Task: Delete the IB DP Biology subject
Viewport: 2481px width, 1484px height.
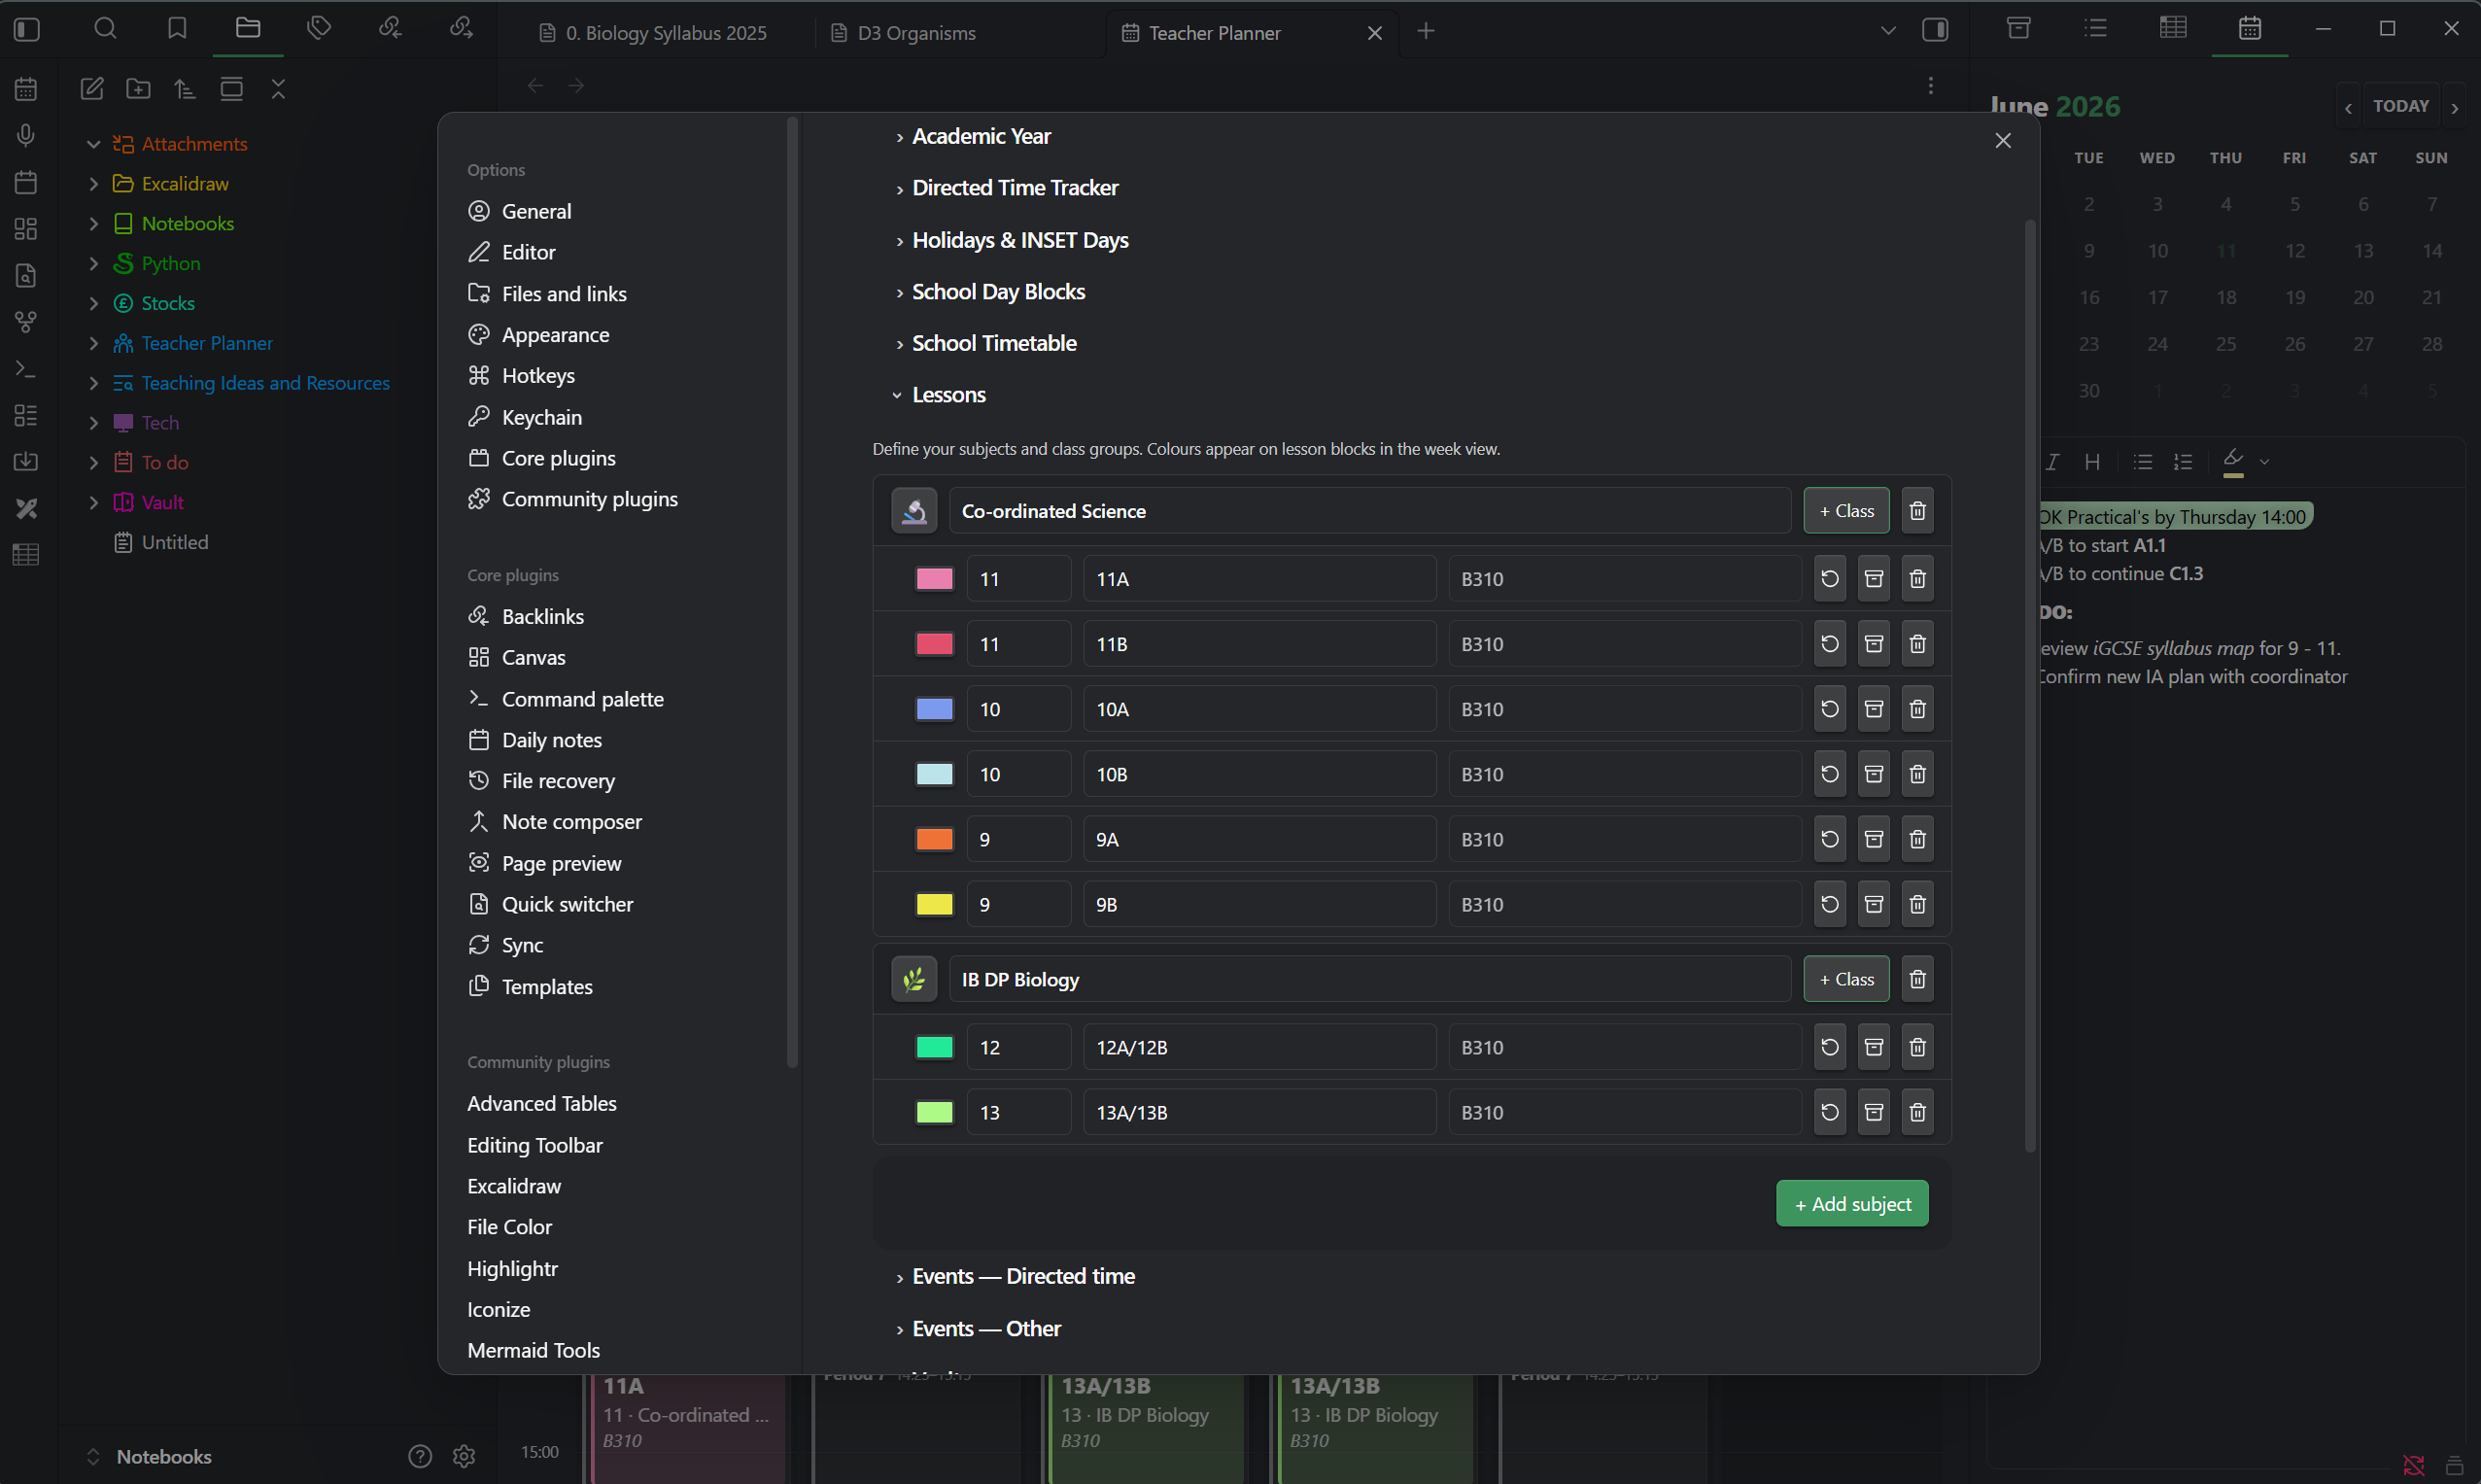Action: click(x=1917, y=979)
